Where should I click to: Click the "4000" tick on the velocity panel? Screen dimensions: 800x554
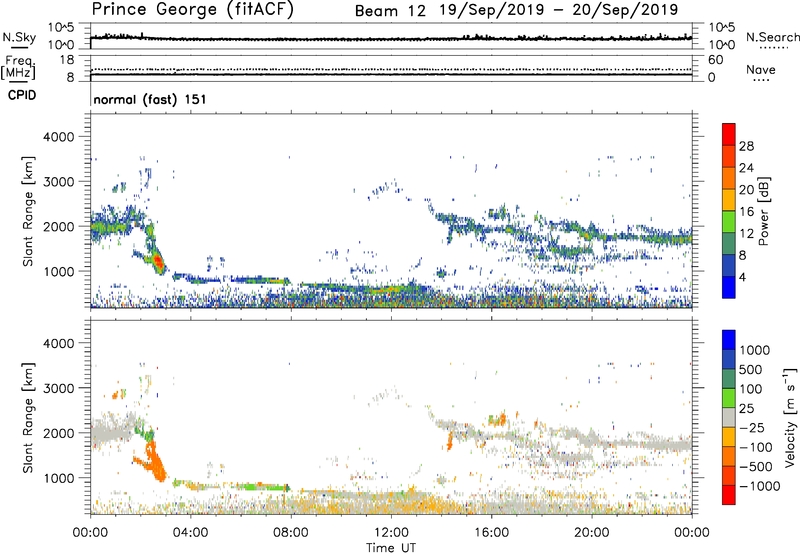coord(58,343)
